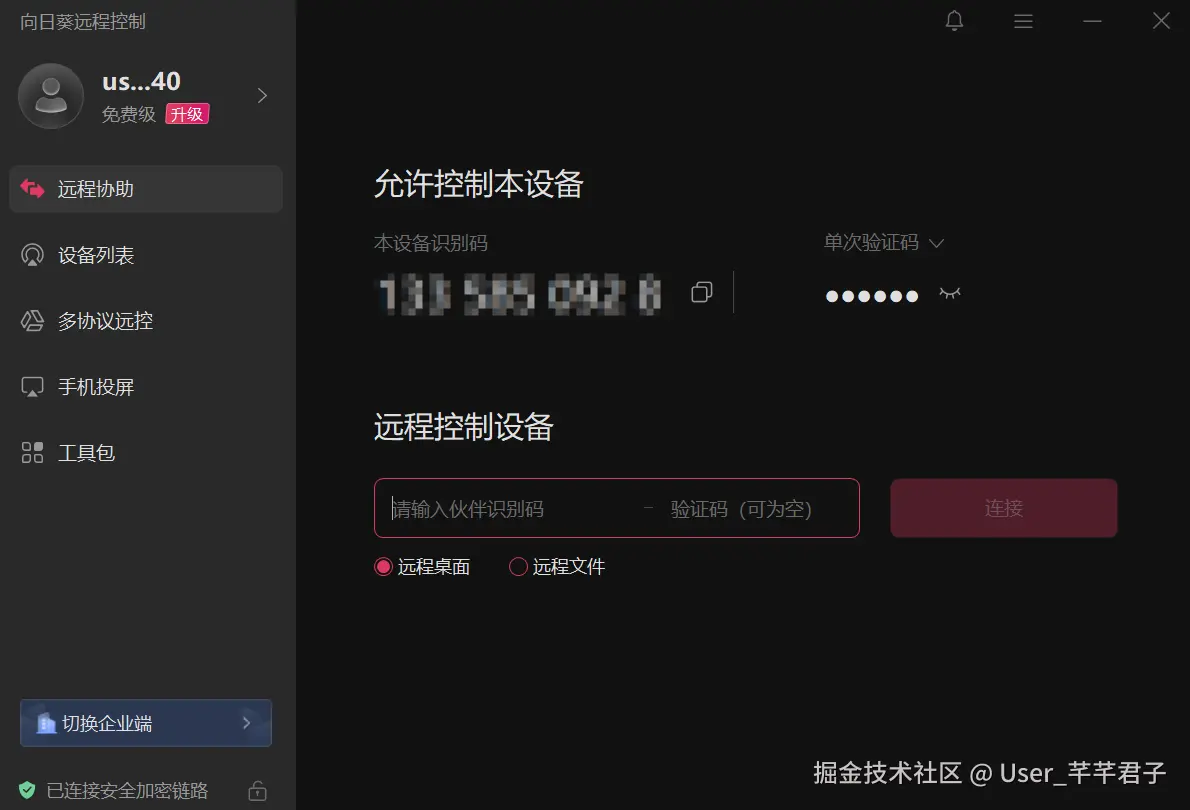The image size is (1190, 810).
Task: Click the lock icon in status bar
Action: [x=257, y=791]
